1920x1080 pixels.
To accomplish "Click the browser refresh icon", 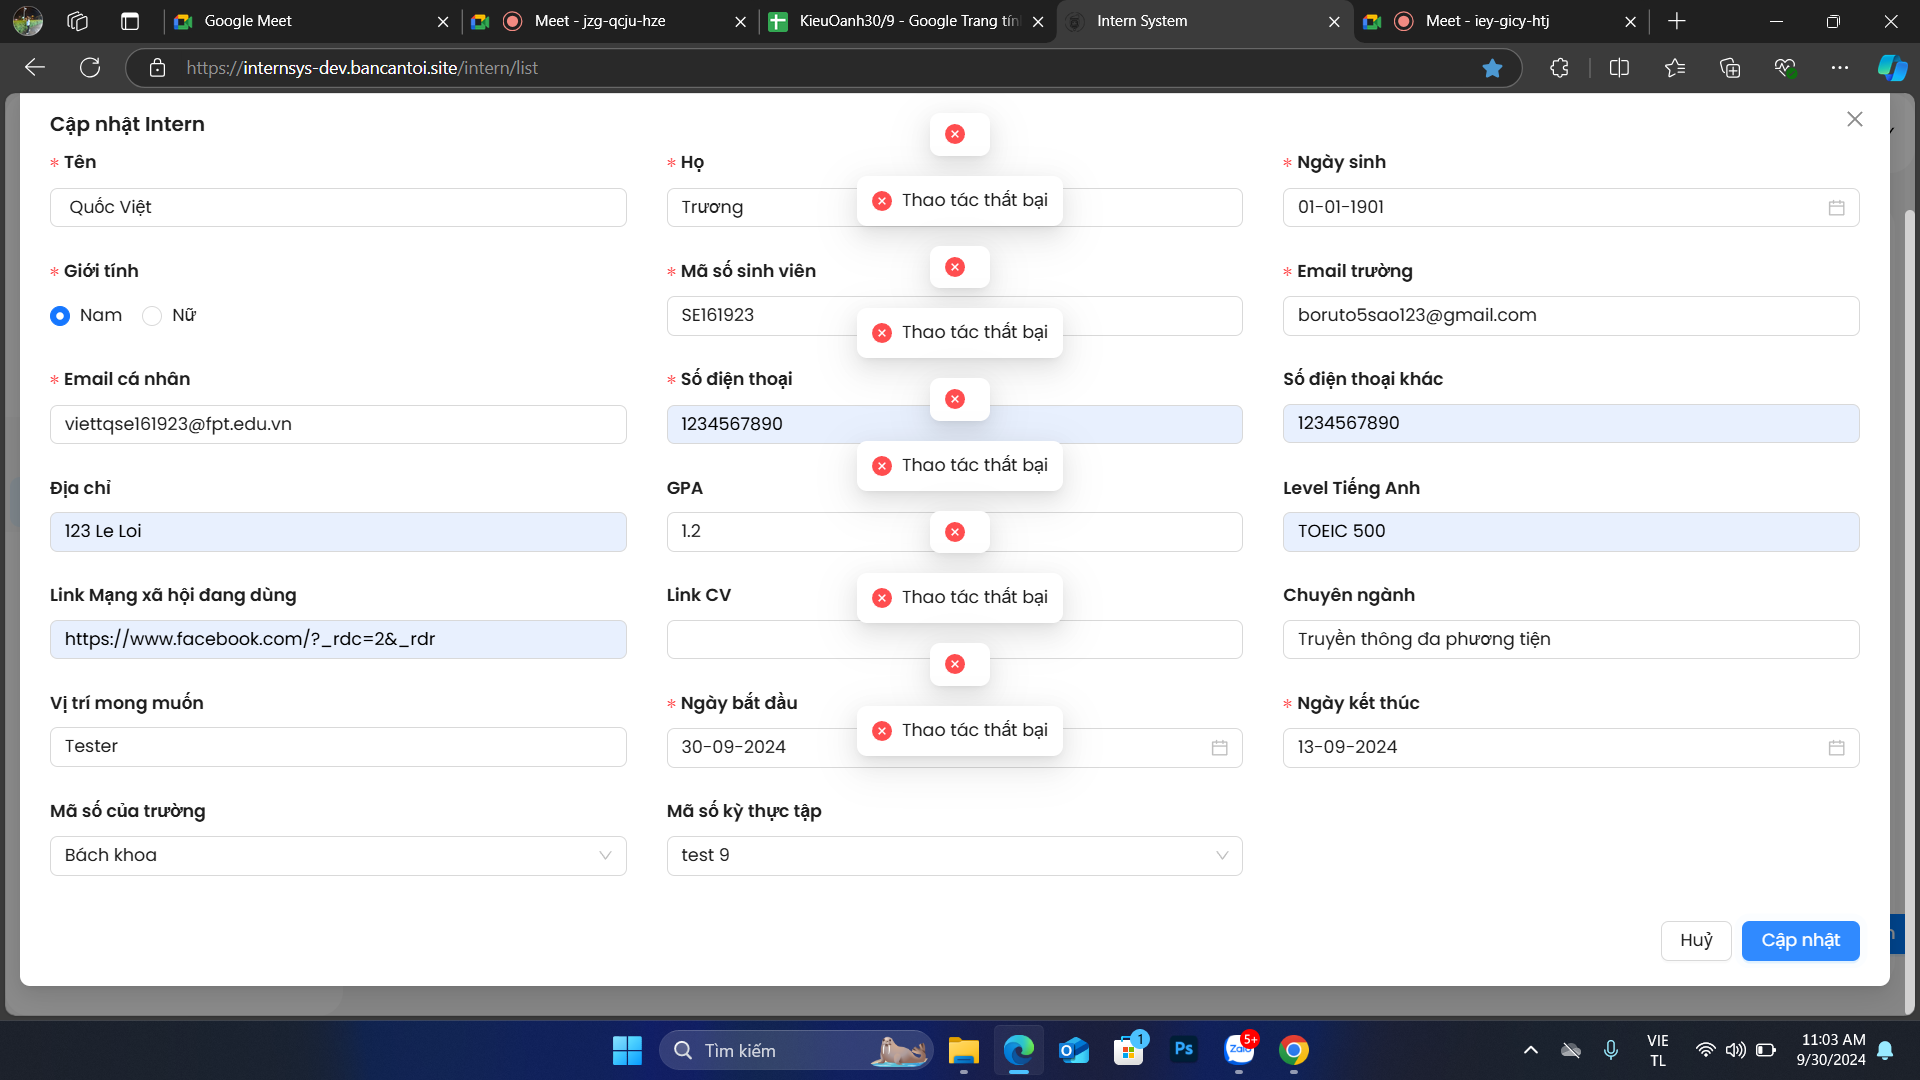I will 90,67.
